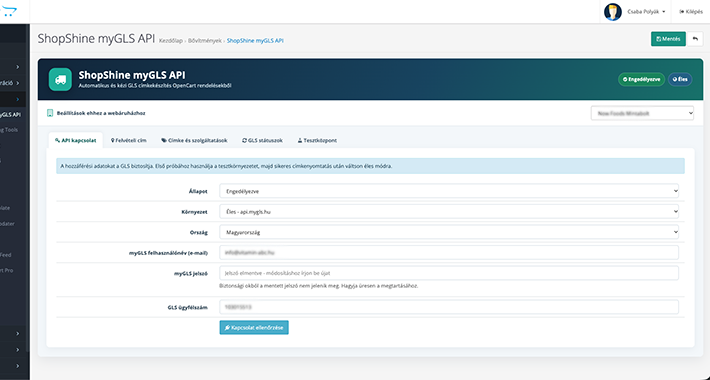Click the sidebar item ending in Pro
Screen dimensions: 710x380
7,270
